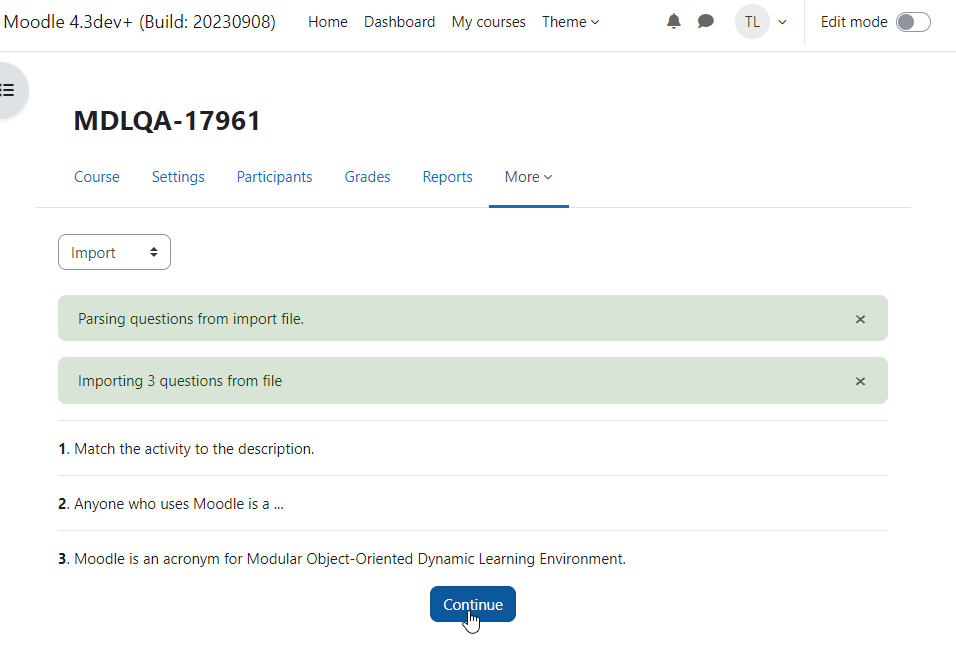Screen dimensions: 956x659
Task: Open the messaging speech bubble icon
Action: [x=705, y=22]
